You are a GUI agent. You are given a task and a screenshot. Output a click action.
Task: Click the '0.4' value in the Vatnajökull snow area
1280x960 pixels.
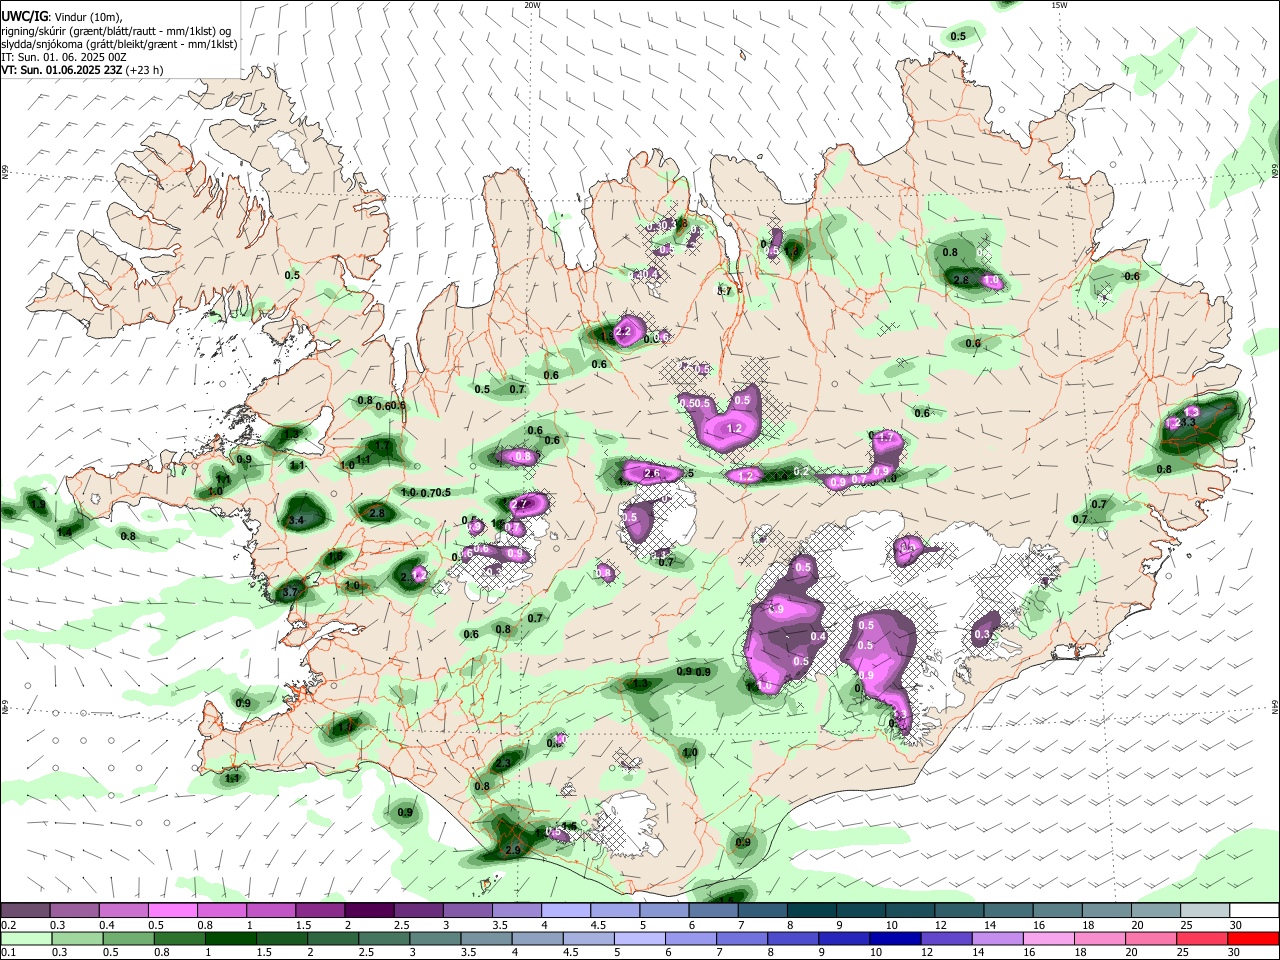tap(818, 636)
